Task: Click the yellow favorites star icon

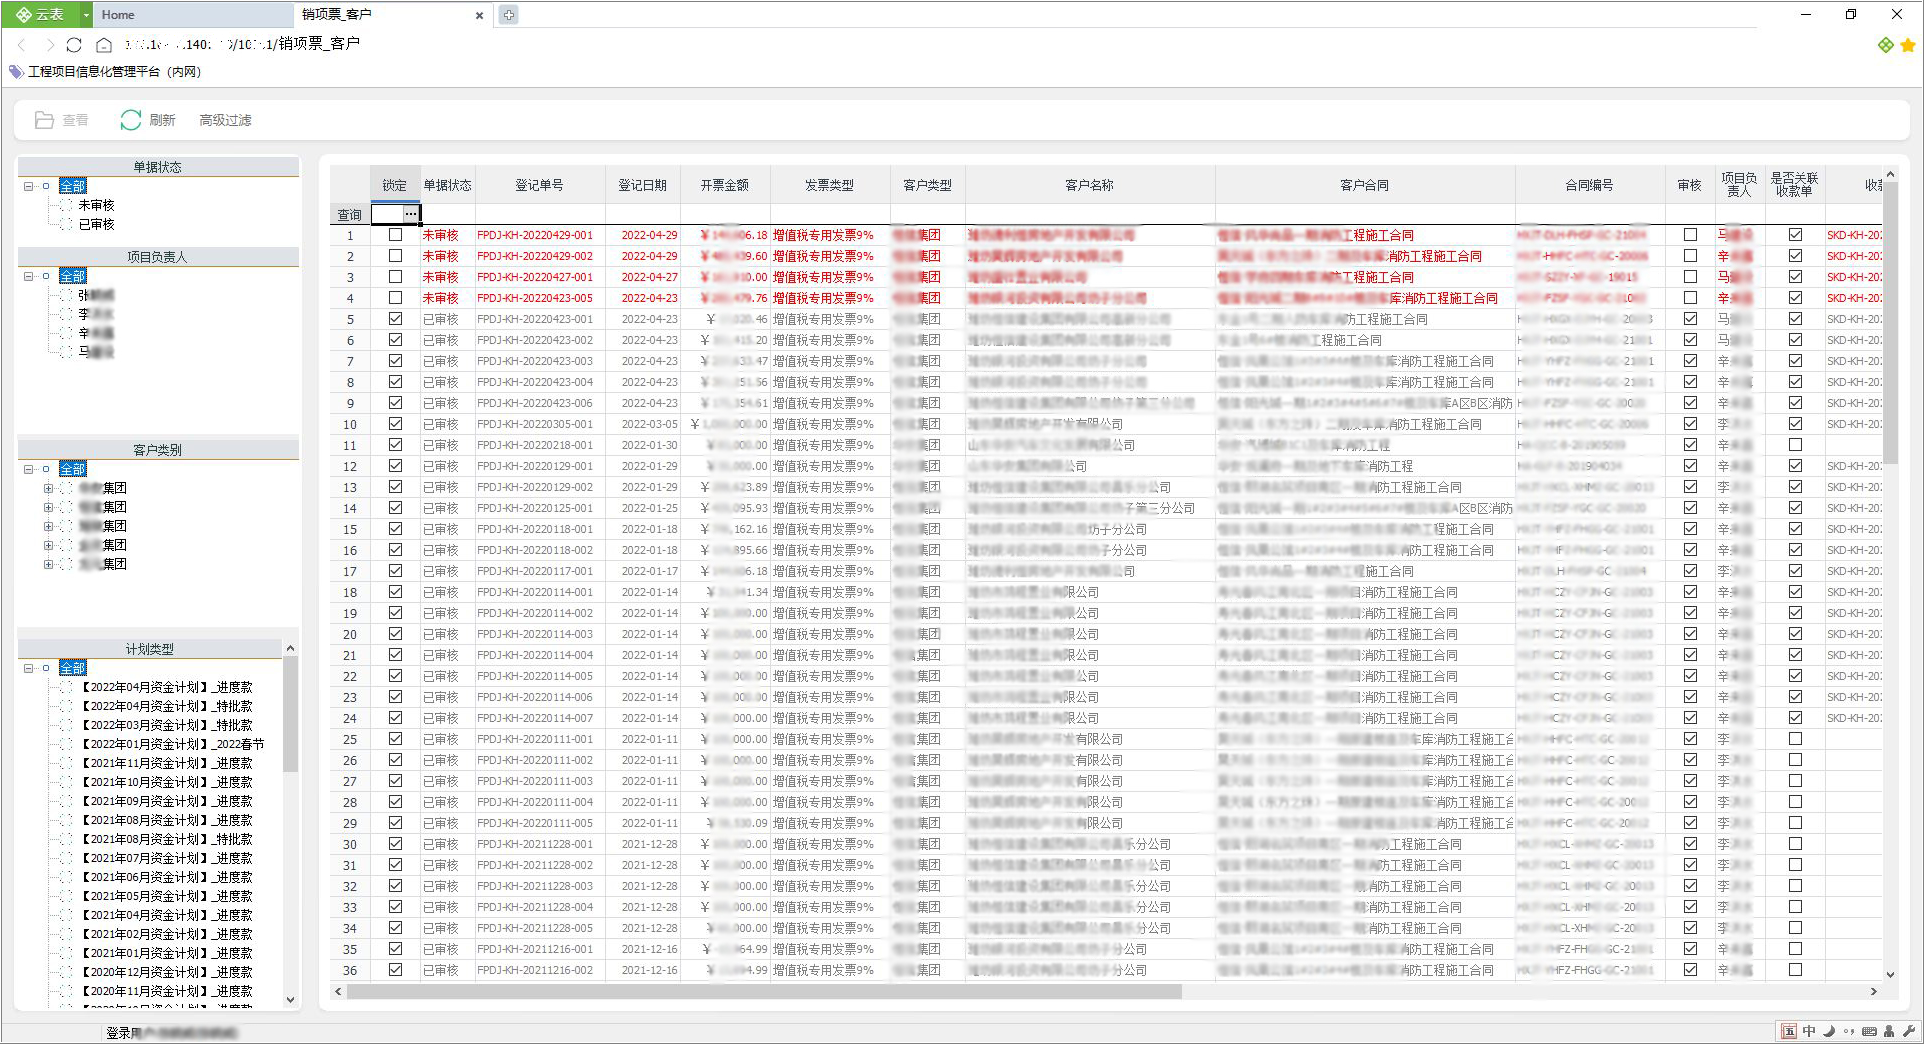Action: (x=1908, y=45)
